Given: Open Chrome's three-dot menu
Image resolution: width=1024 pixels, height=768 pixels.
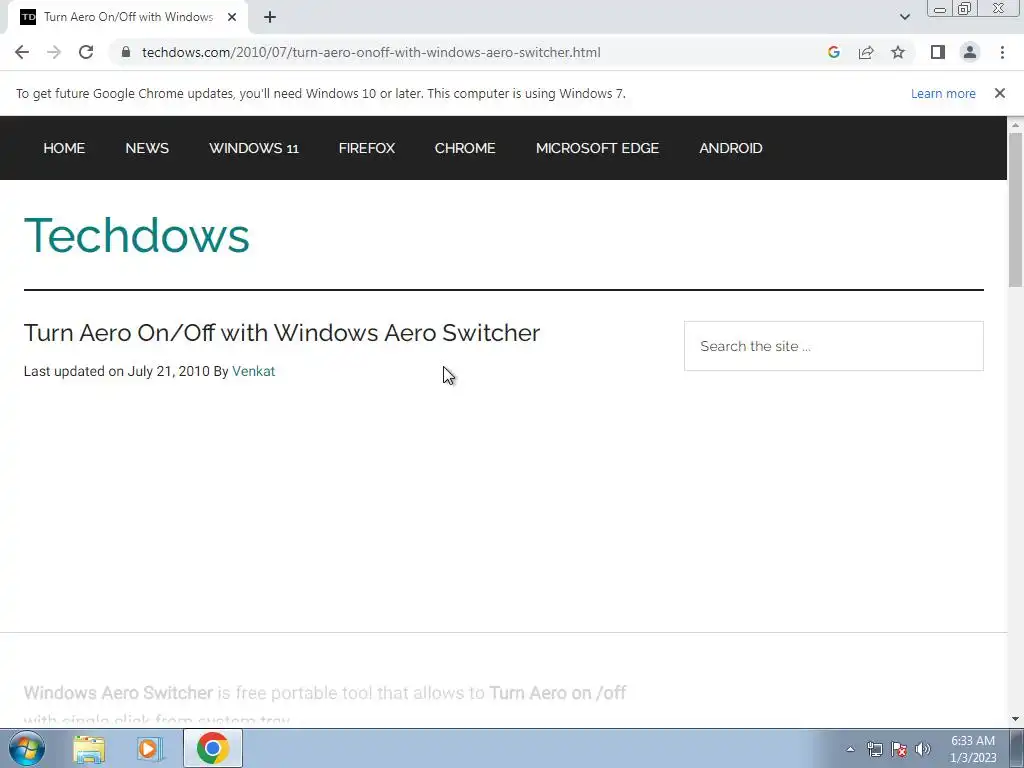Looking at the screenshot, I should (x=1002, y=52).
